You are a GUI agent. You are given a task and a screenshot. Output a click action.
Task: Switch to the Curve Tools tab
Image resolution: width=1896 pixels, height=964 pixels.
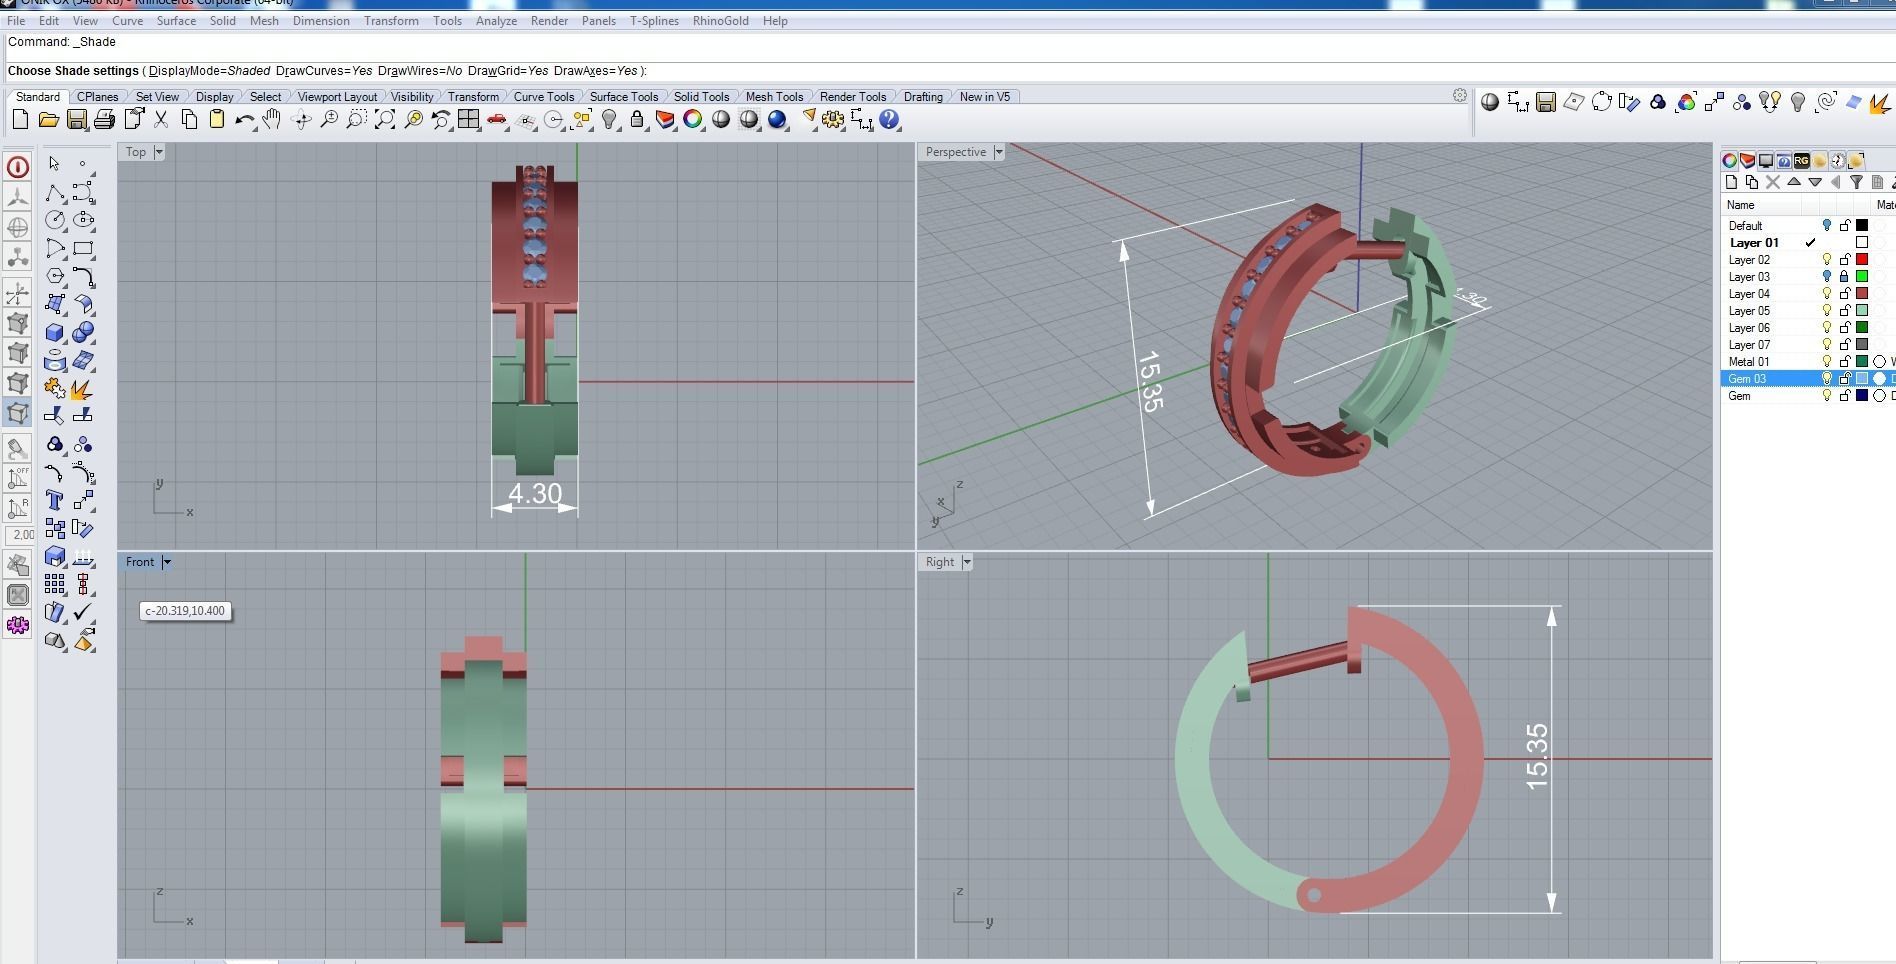click(543, 97)
